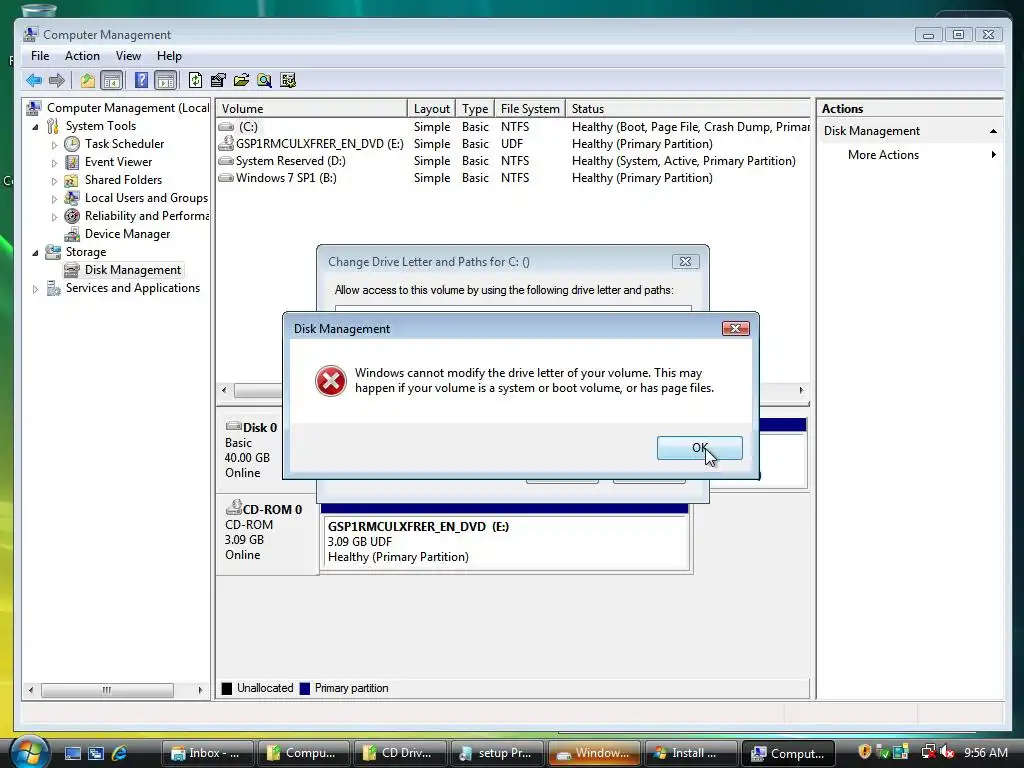Toggle Show/Hide Console Tree toolbar icon
Viewport: 1024px width, 768px height.
tap(112, 80)
